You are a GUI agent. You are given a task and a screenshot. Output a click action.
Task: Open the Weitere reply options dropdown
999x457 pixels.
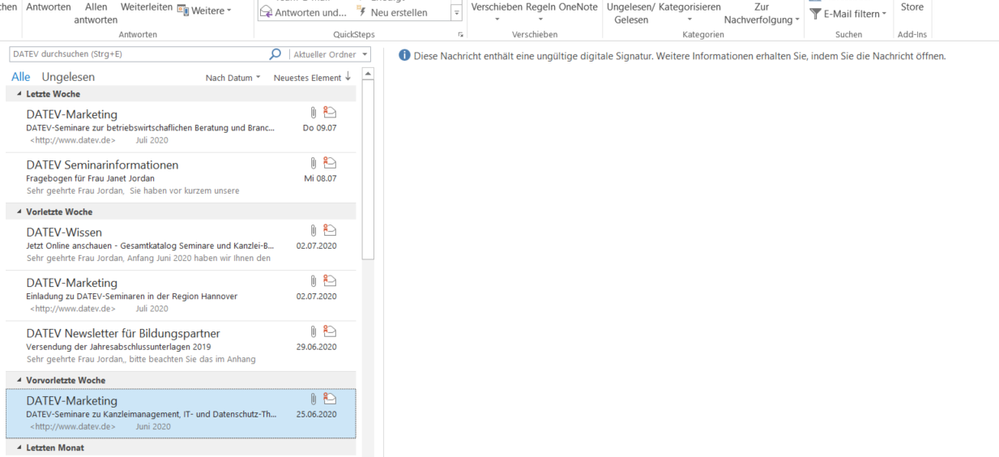click(x=205, y=10)
